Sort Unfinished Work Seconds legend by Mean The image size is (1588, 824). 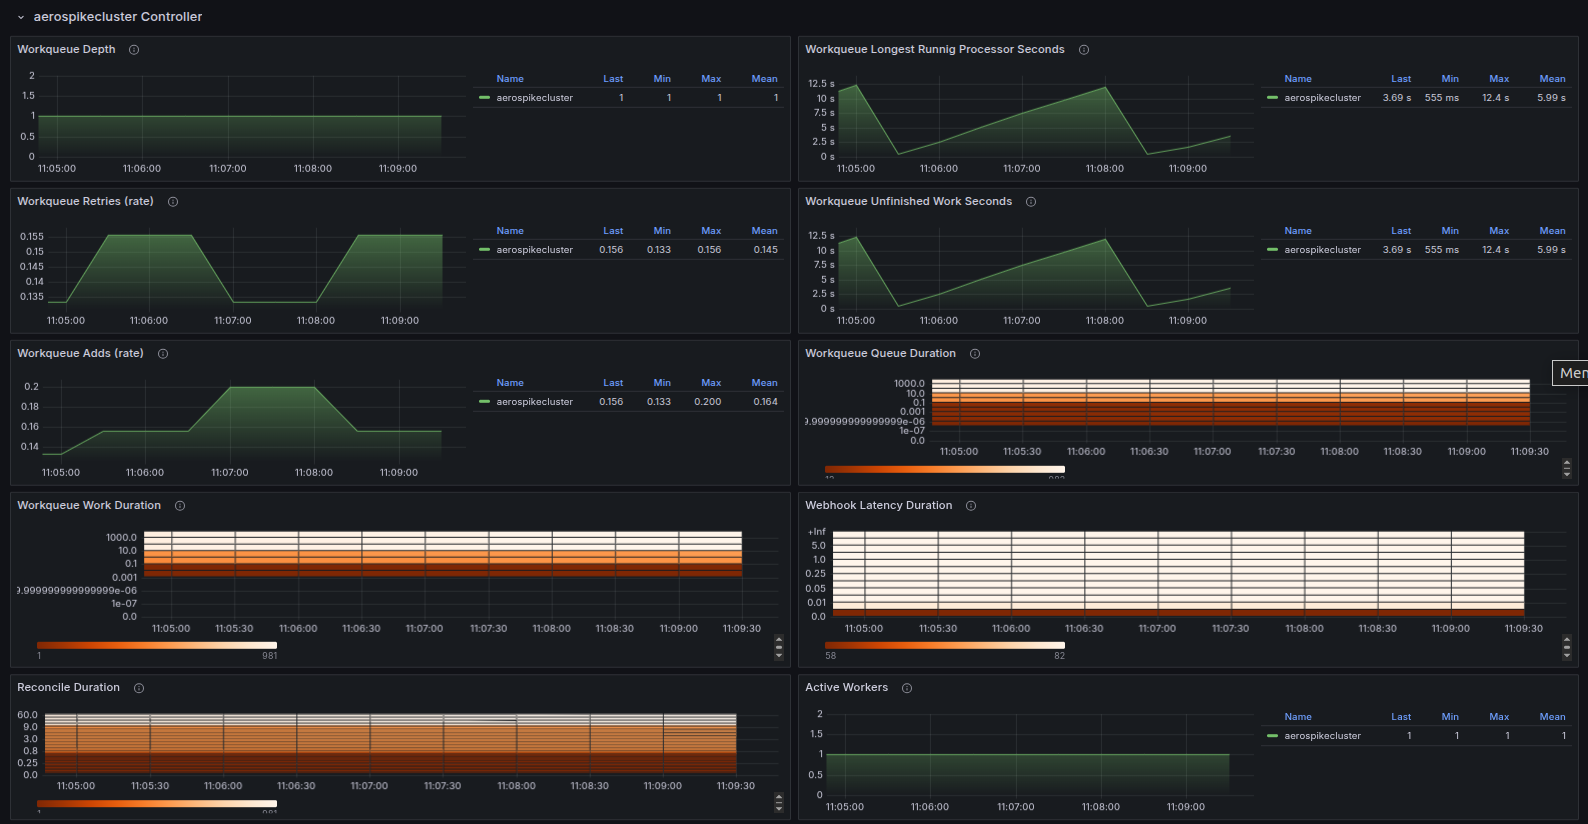(1552, 231)
